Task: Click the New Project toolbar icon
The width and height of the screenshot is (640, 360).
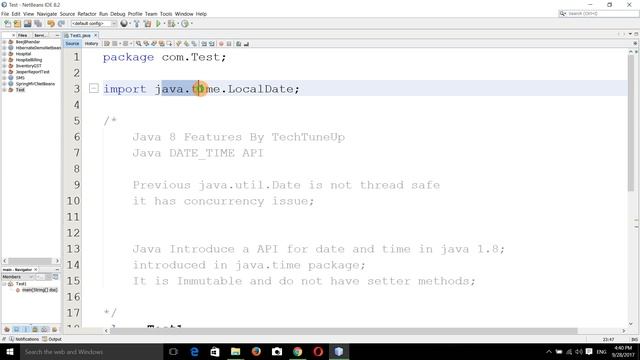Action: 17,24
